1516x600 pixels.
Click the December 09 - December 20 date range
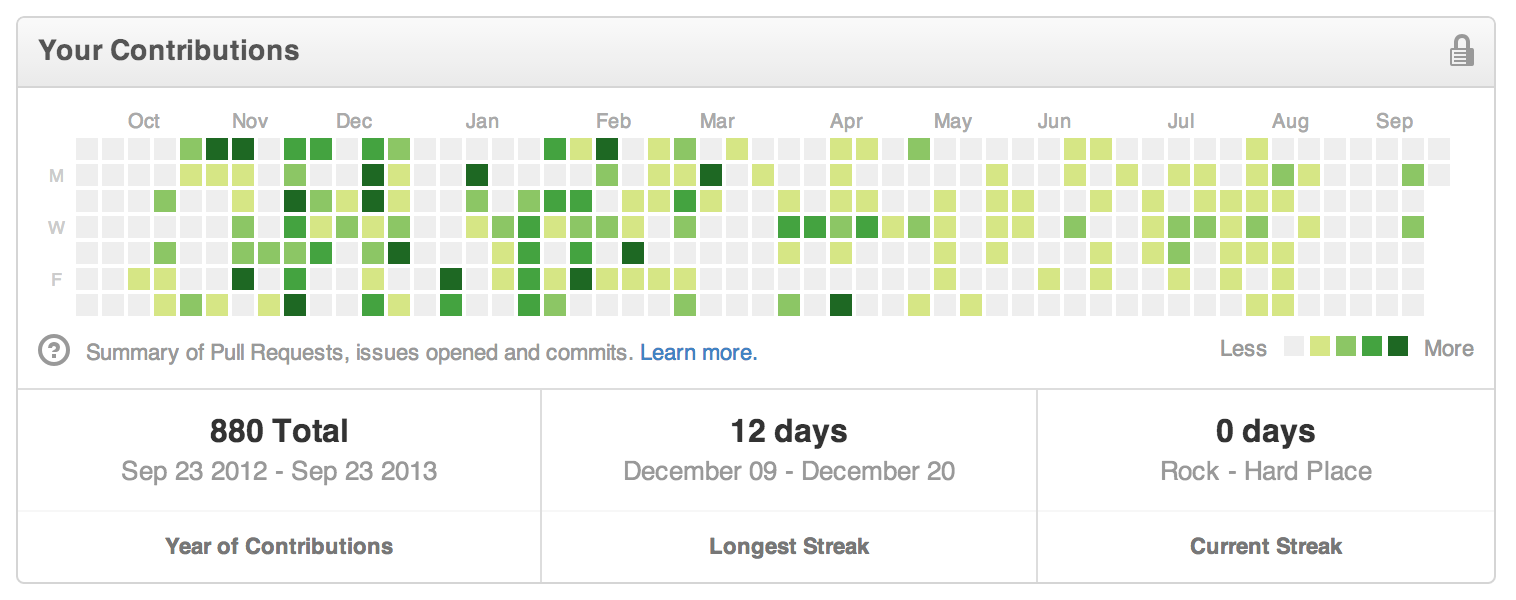[x=789, y=471]
